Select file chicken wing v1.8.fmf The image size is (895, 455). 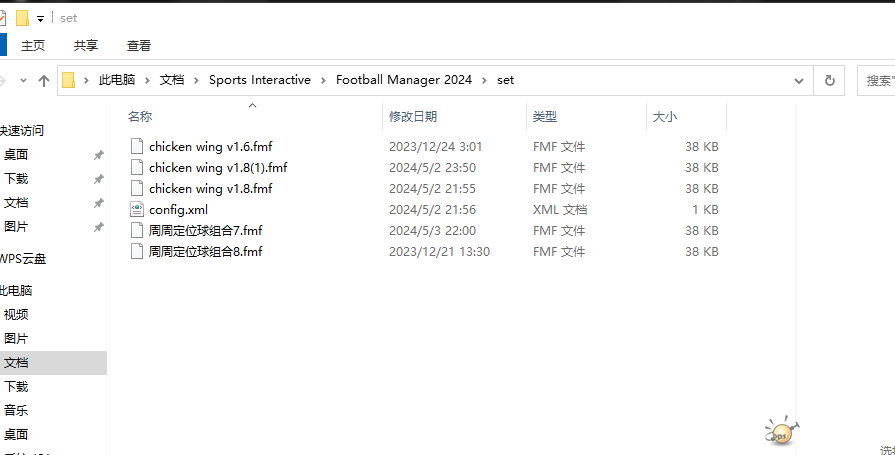pos(211,189)
